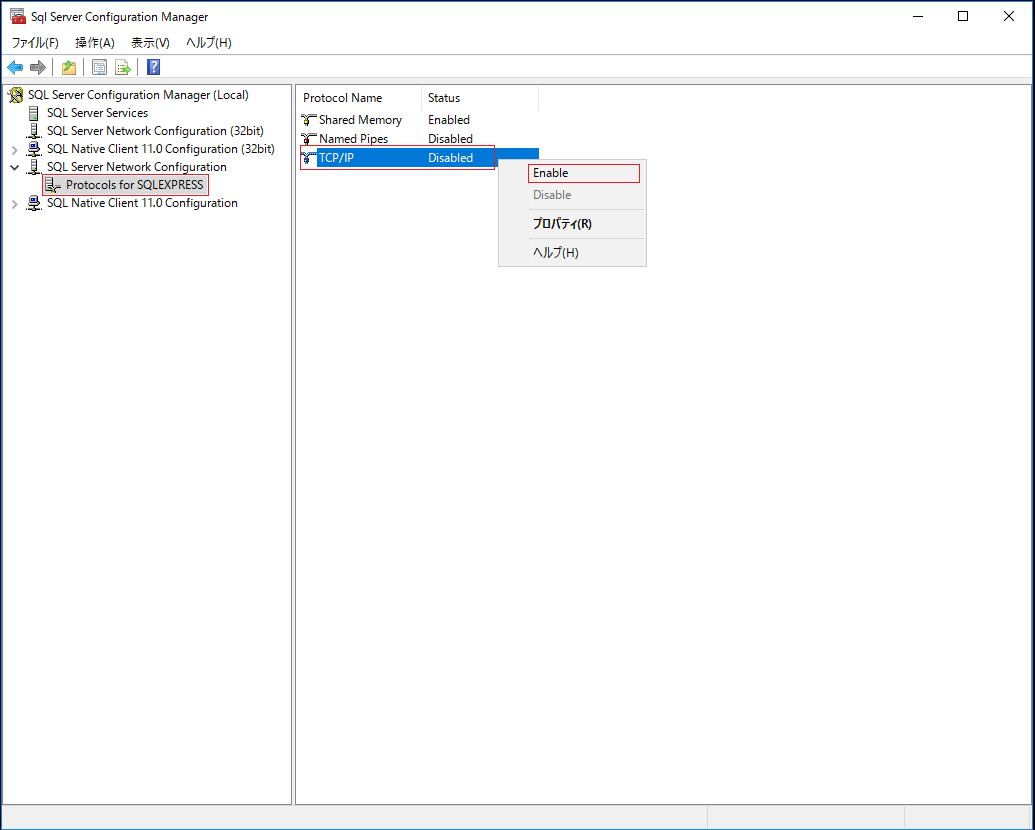Click the Protocols for SQLEXPRESS icon
Image resolution: width=1035 pixels, height=830 pixels.
(53, 185)
